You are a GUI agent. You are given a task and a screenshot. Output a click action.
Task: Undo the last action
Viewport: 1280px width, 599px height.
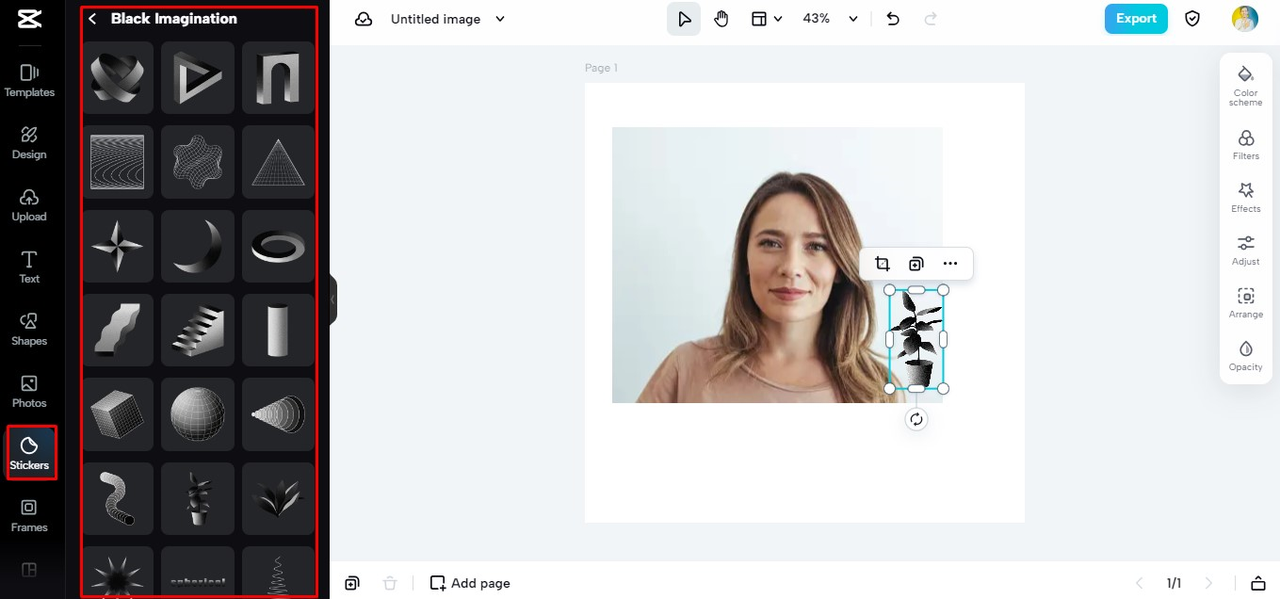point(893,19)
